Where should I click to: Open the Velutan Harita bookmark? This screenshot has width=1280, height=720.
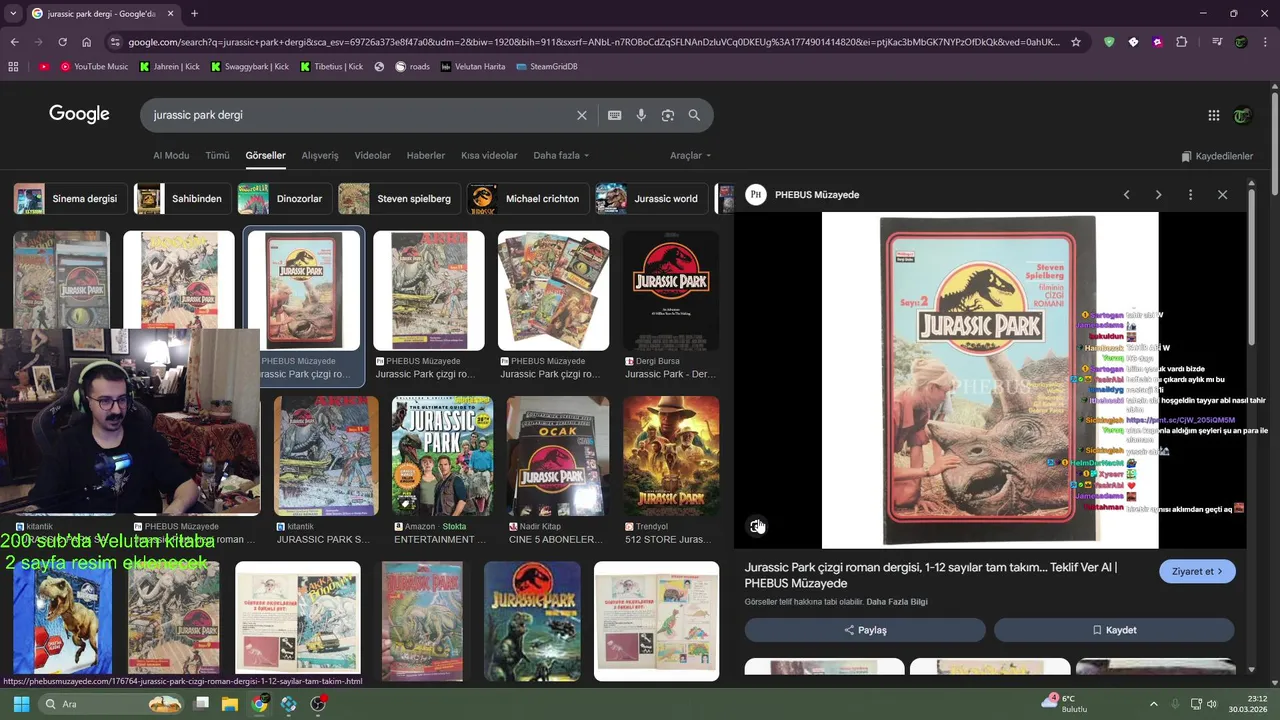pos(472,67)
